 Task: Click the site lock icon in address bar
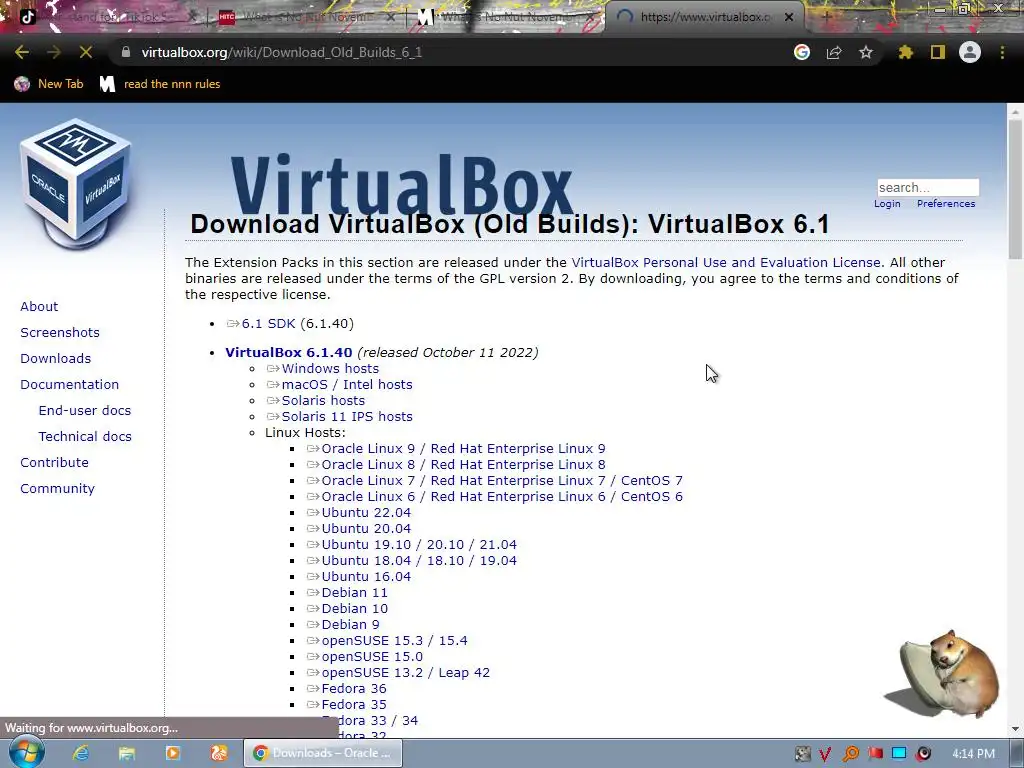[126, 52]
